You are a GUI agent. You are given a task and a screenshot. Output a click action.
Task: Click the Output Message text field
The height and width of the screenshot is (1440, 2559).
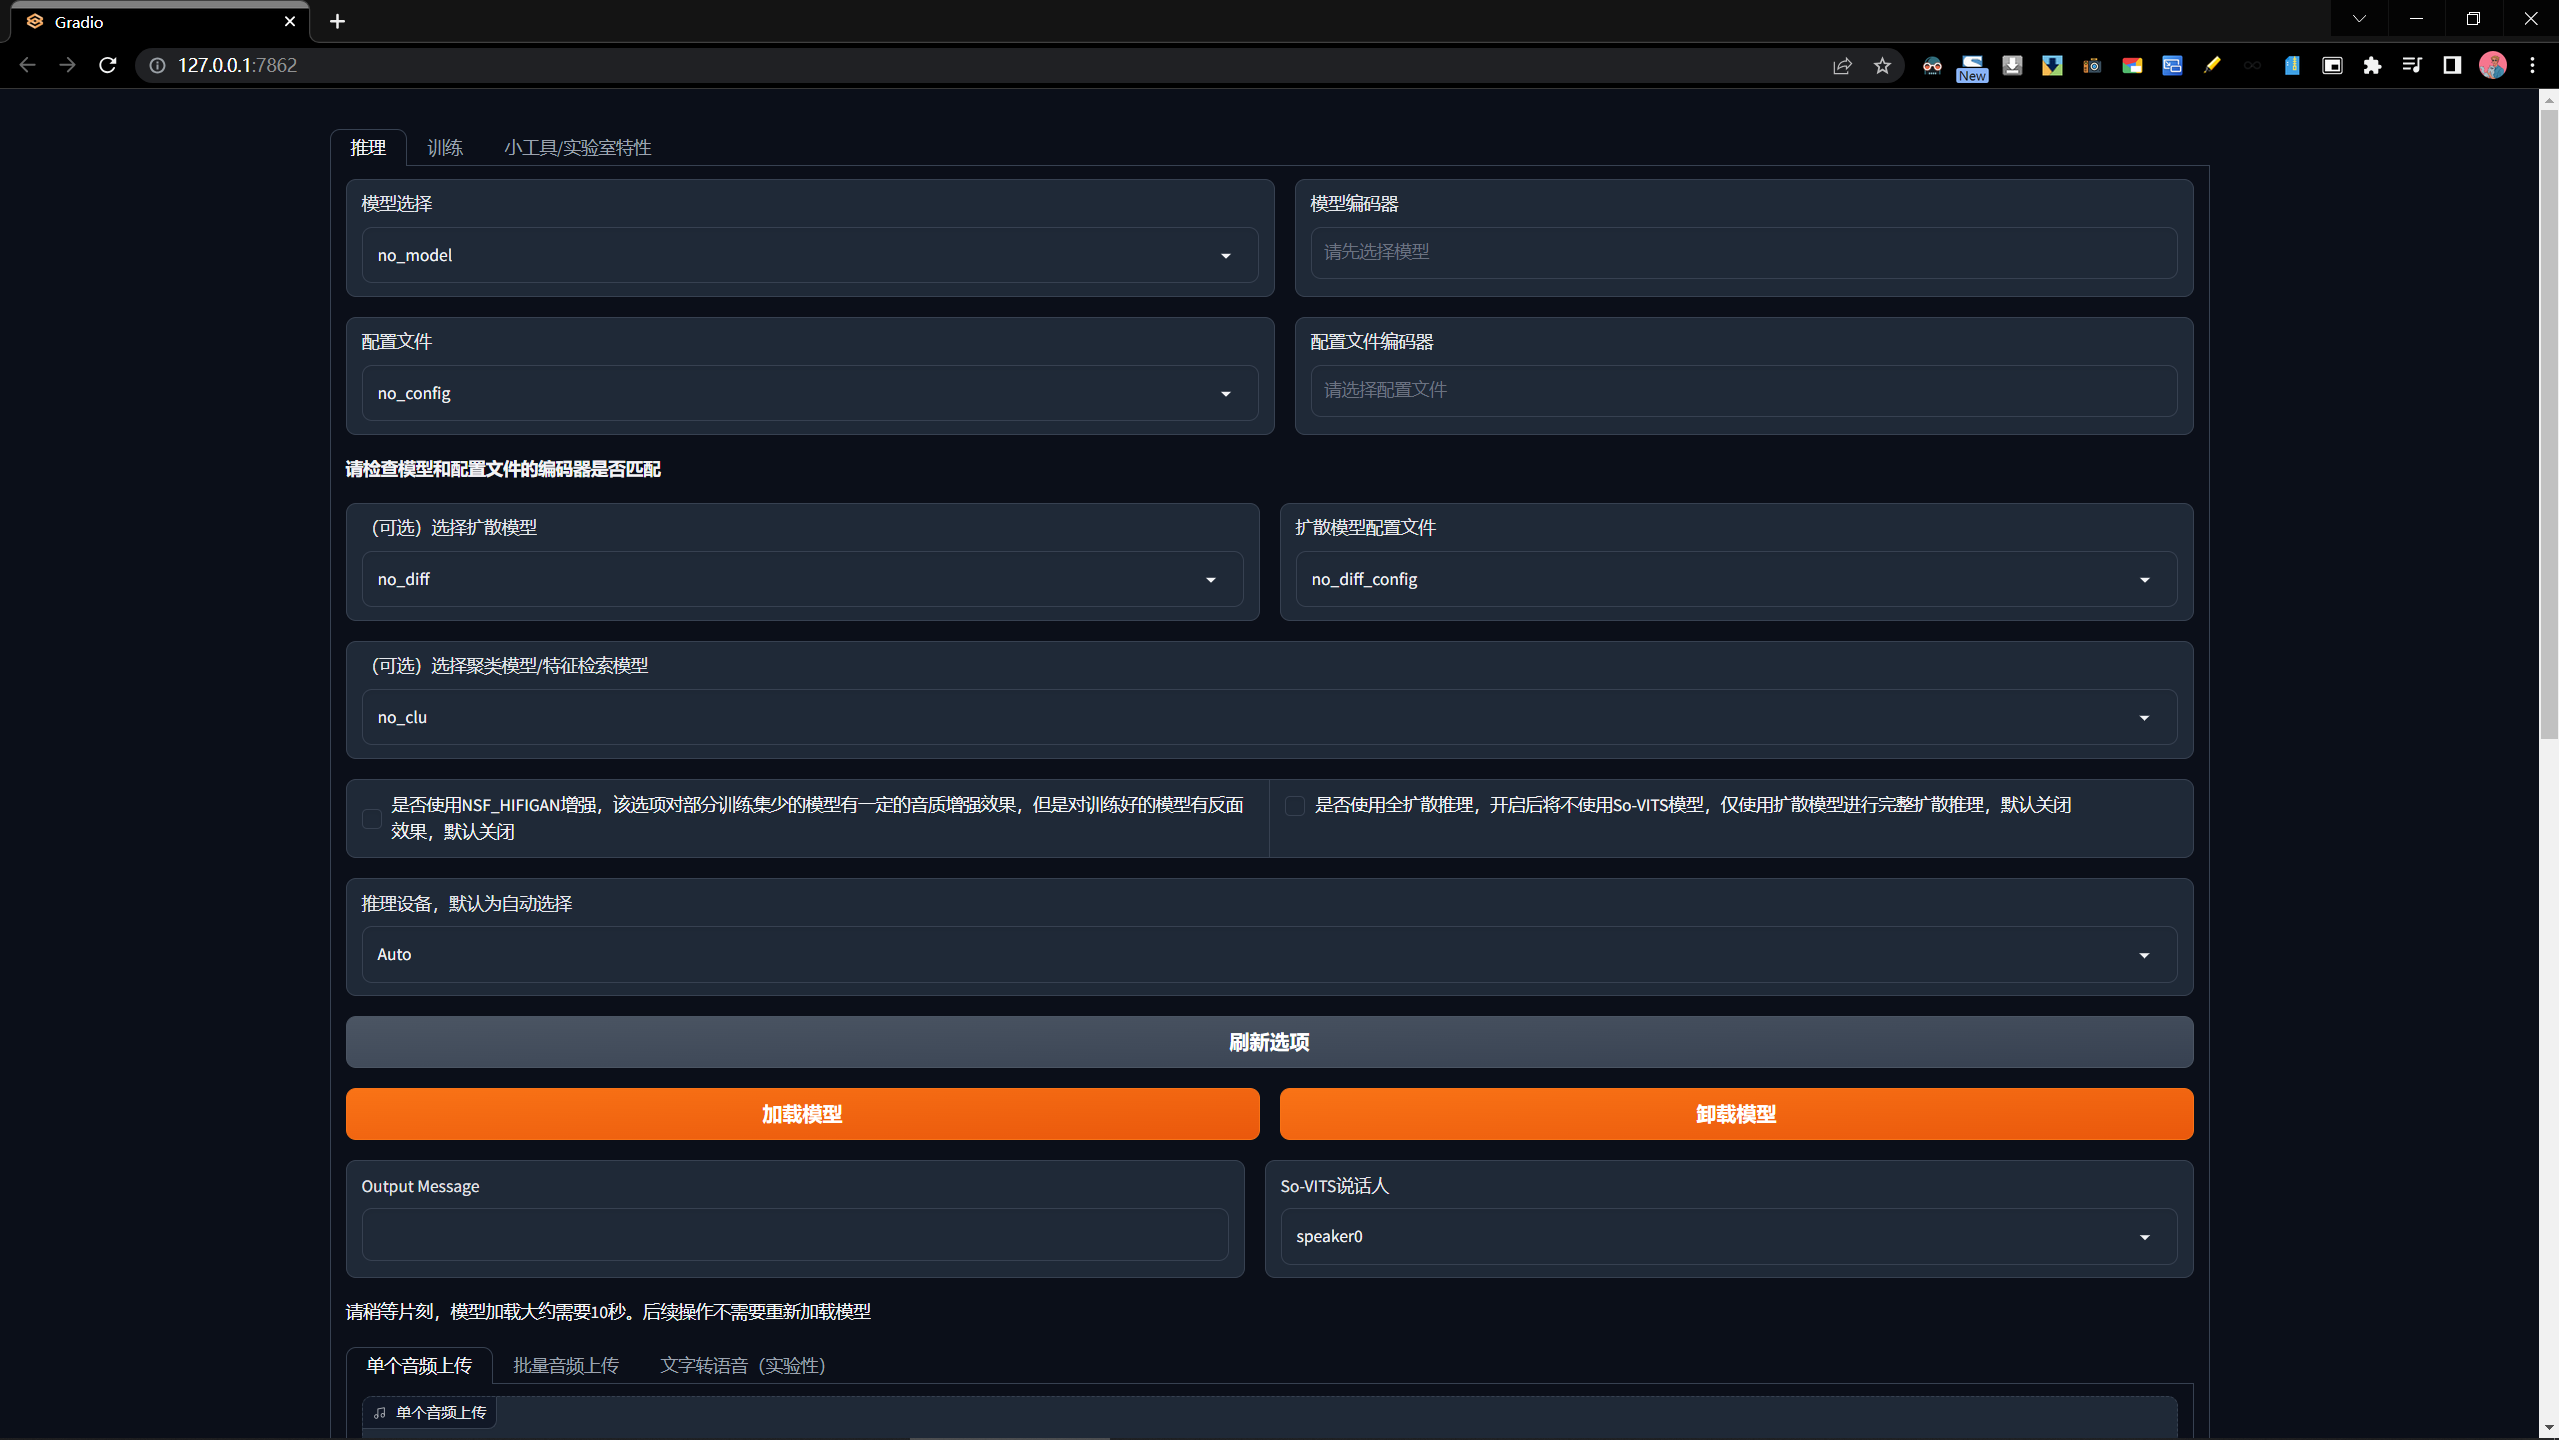coord(794,1234)
